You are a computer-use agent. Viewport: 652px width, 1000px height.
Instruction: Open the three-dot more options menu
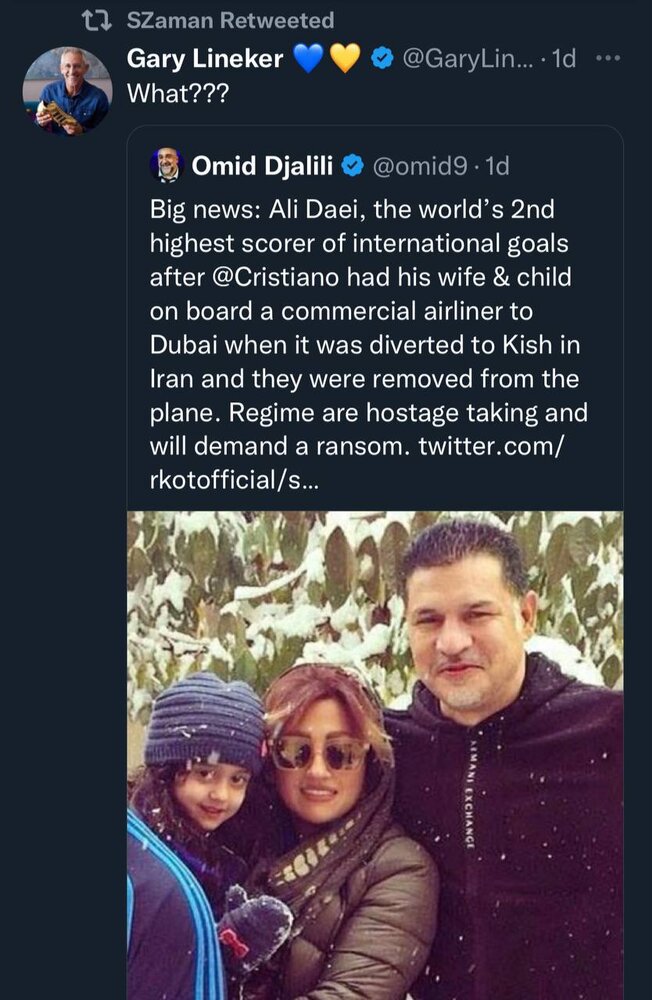[x=608, y=59]
